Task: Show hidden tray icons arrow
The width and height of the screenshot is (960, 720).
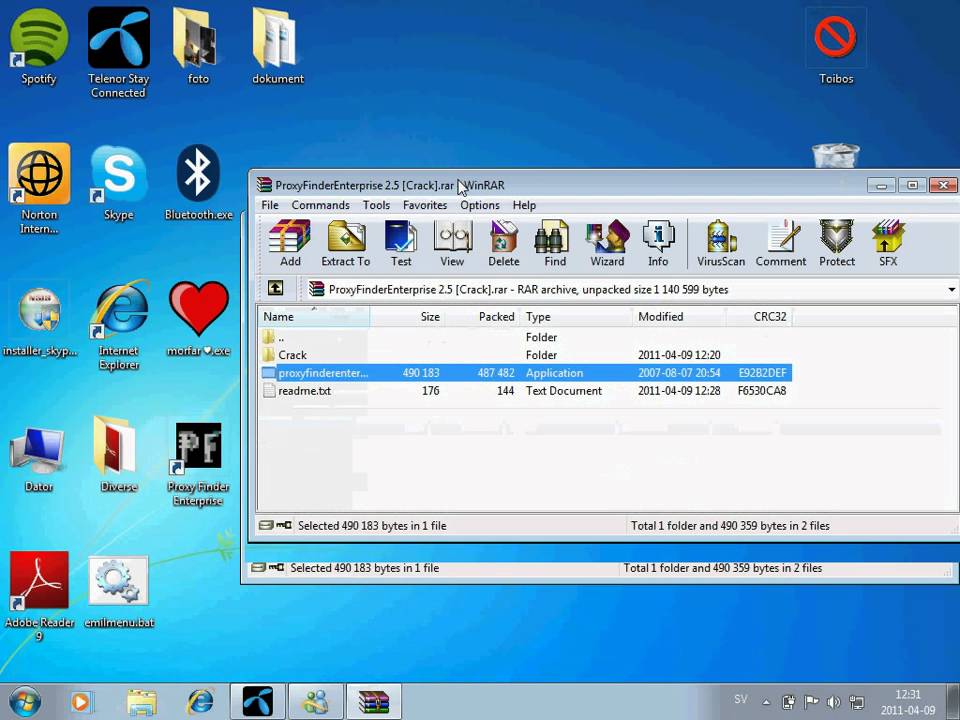Action: click(x=766, y=702)
